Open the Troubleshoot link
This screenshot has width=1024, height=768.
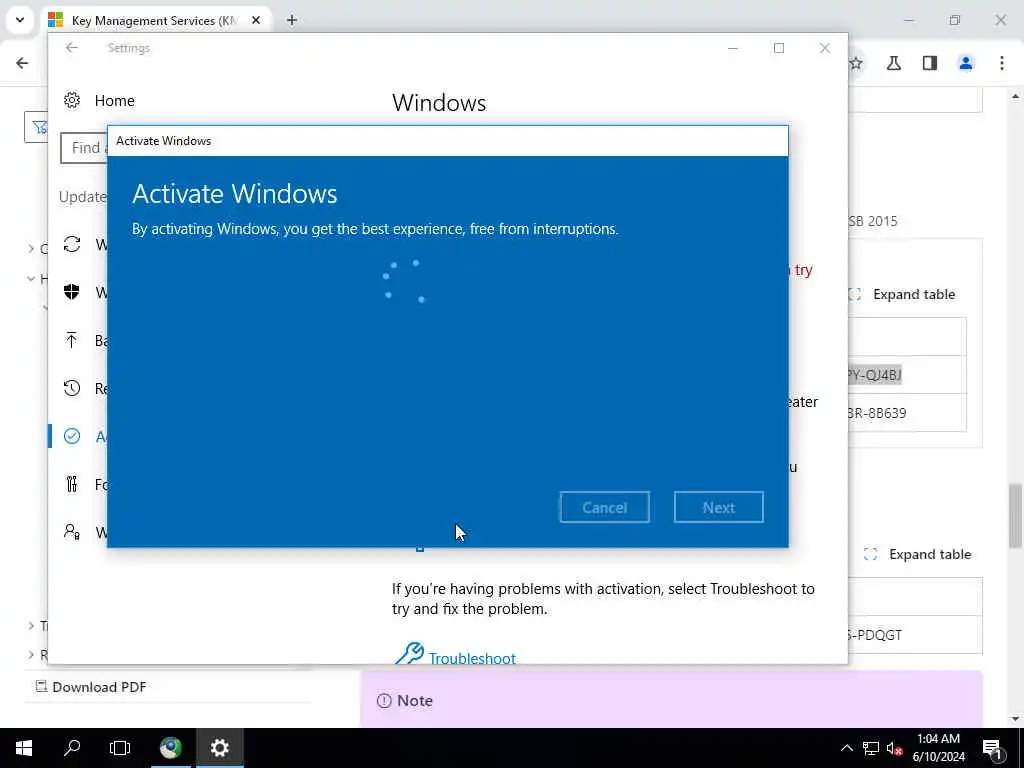coord(472,658)
